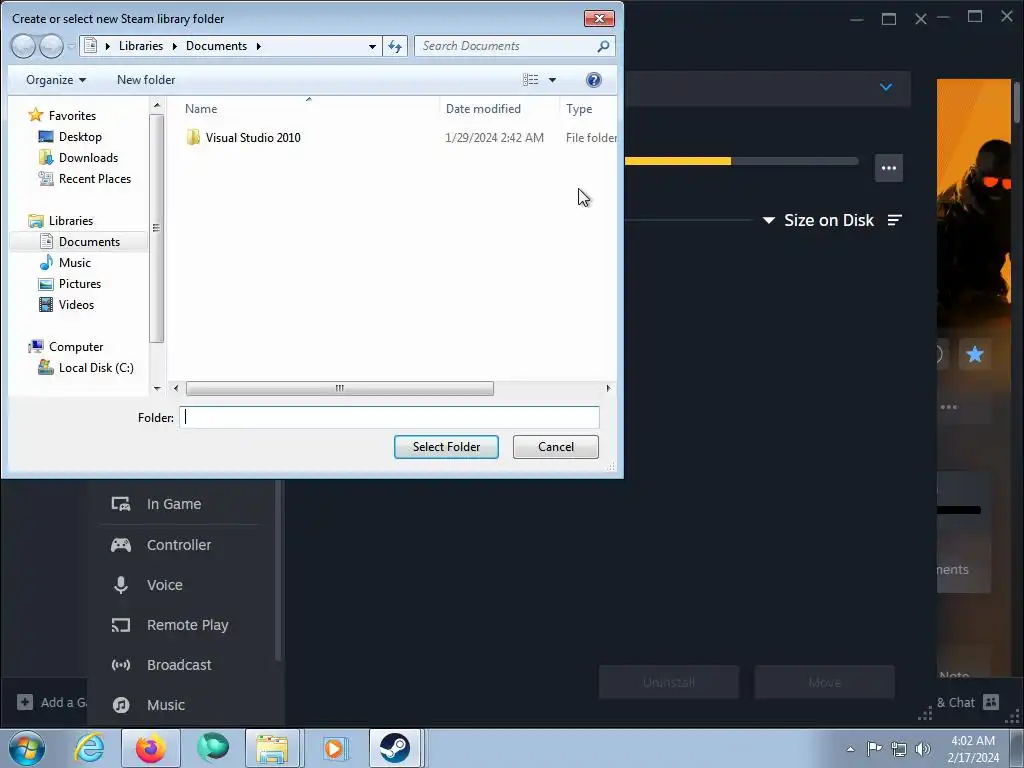This screenshot has height=768, width=1024.
Task: Select the Visual Studio 2010 folder
Action: pos(253,138)
